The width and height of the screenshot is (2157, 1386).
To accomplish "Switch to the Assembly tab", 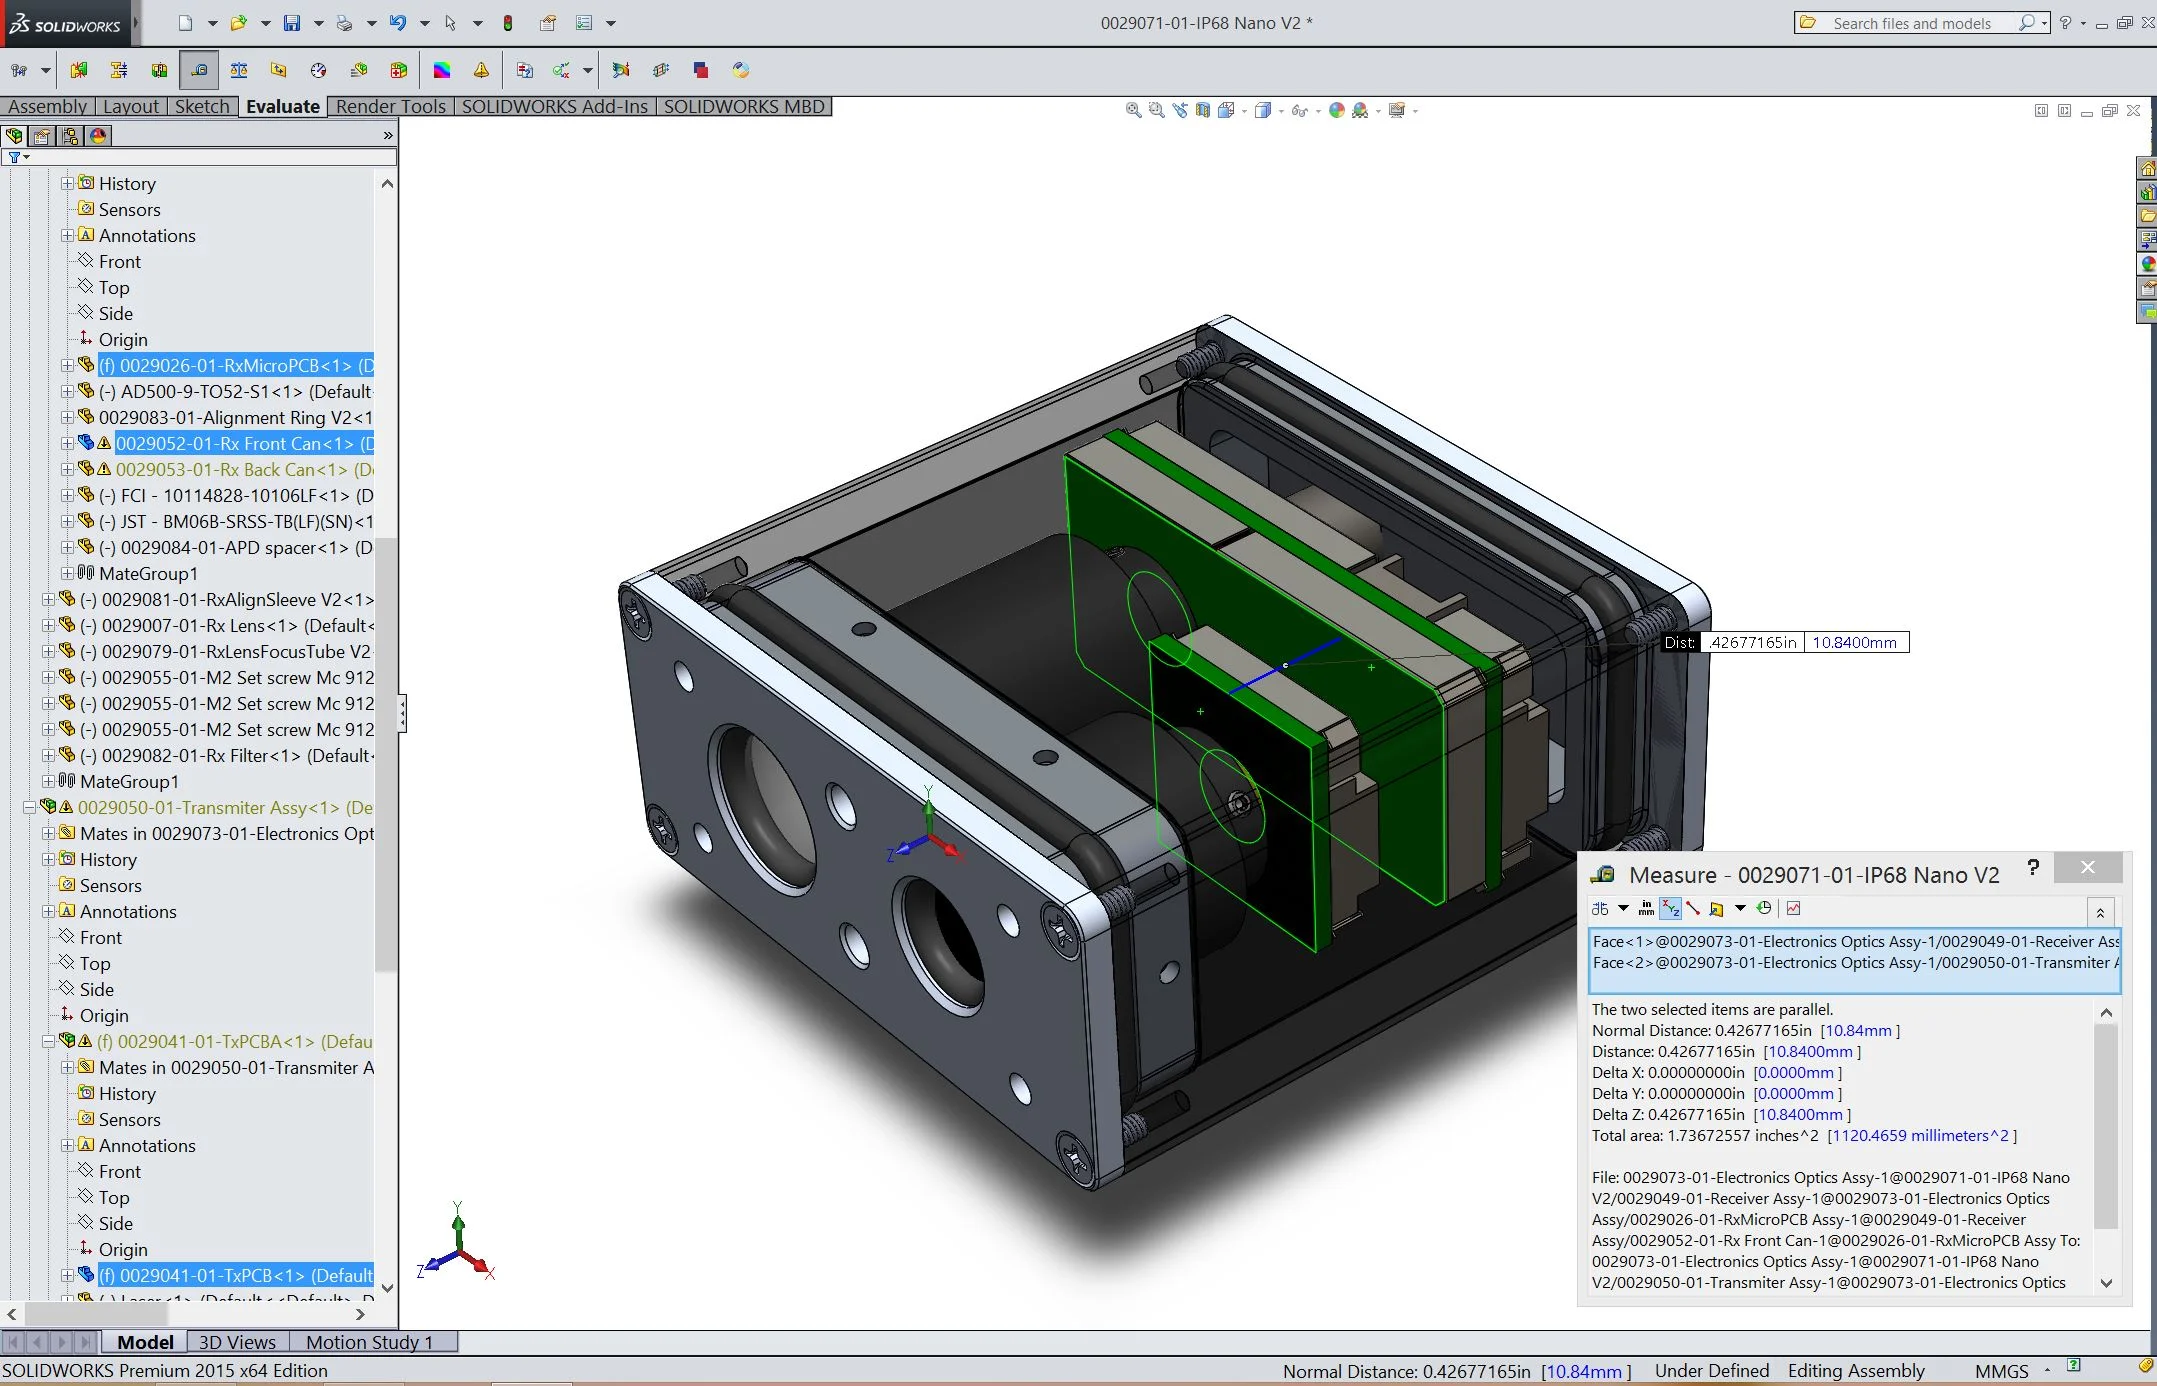I will coord(47,106).
